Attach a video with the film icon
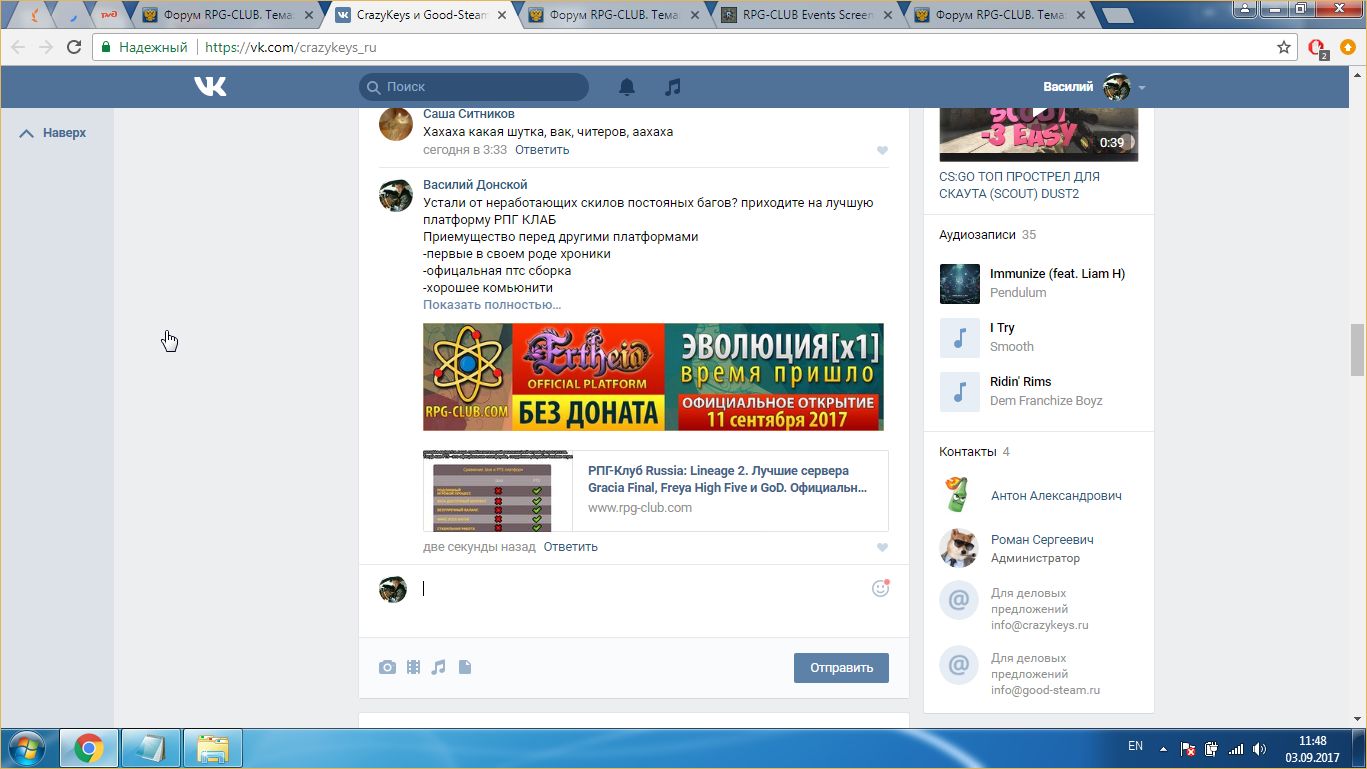This screenshot has width=1367, height=769. coord(413,667)
